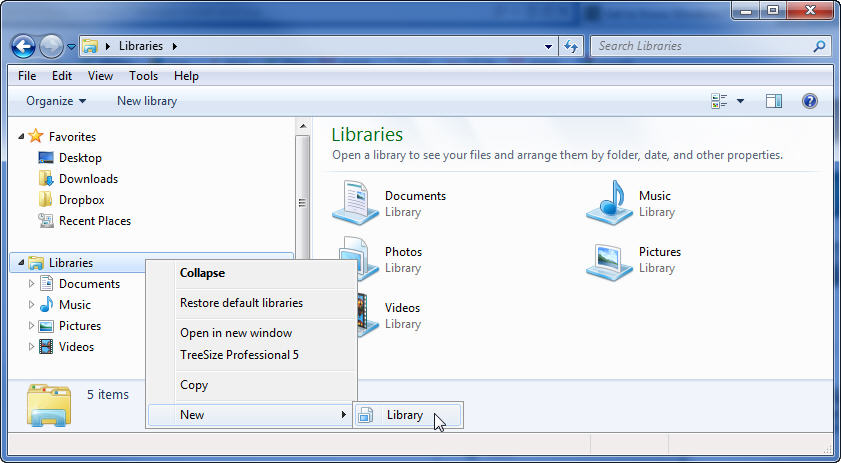
Task: Click the search magnifier icon
Action: (819, 46)
